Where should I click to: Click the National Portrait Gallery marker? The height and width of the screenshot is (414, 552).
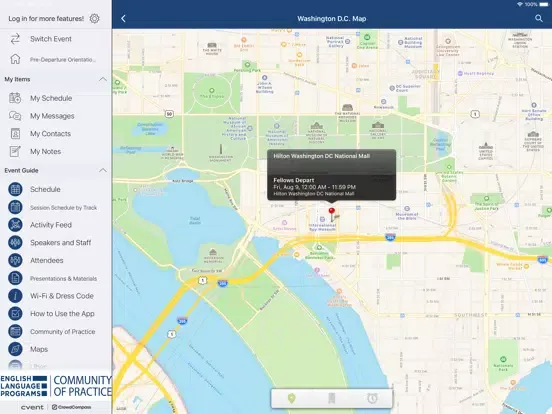tap(337, 42)
